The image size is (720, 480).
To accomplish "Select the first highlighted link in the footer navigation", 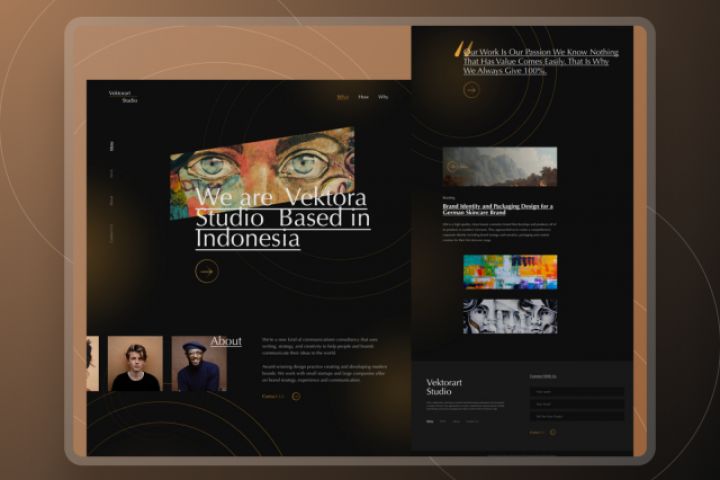I will (x=430, y=421).
